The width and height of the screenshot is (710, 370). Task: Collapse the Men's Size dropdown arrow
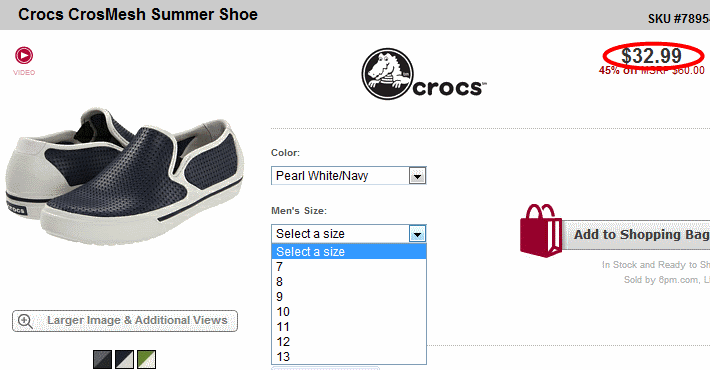[x=417, y=234]
